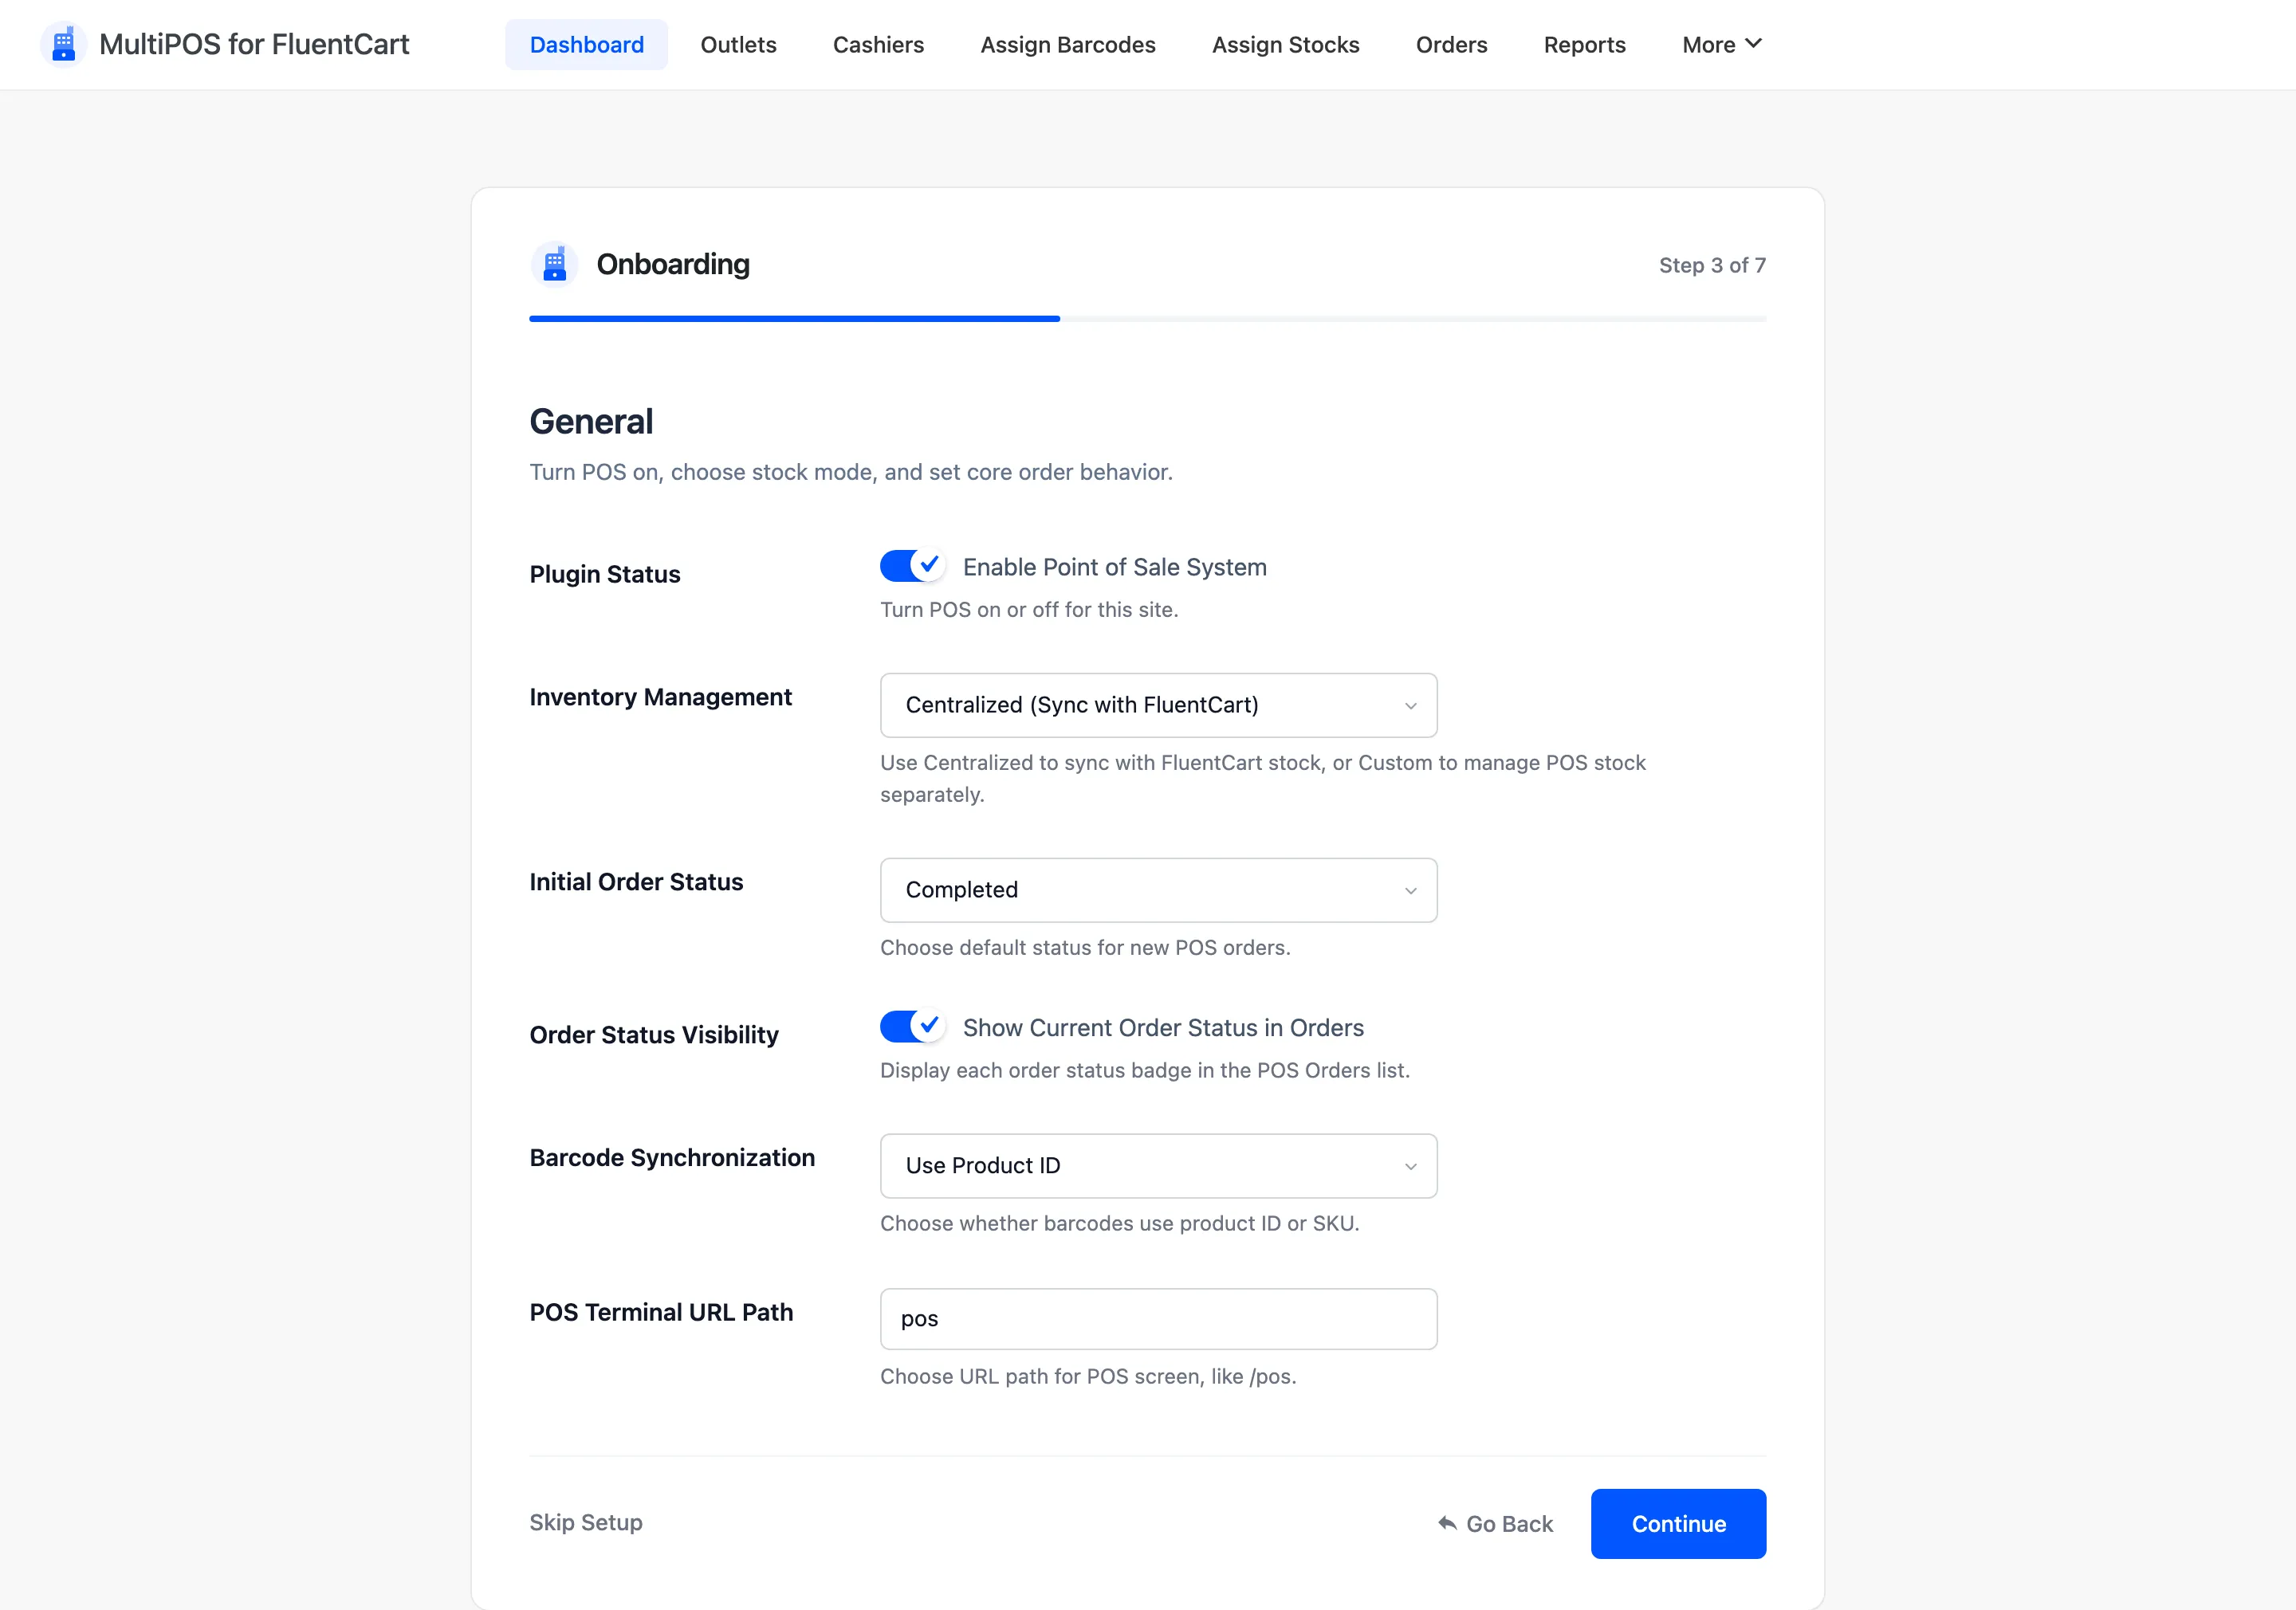
Task: Click the 'Step 3 of 7' text
Action: (x=1712, y=265)
